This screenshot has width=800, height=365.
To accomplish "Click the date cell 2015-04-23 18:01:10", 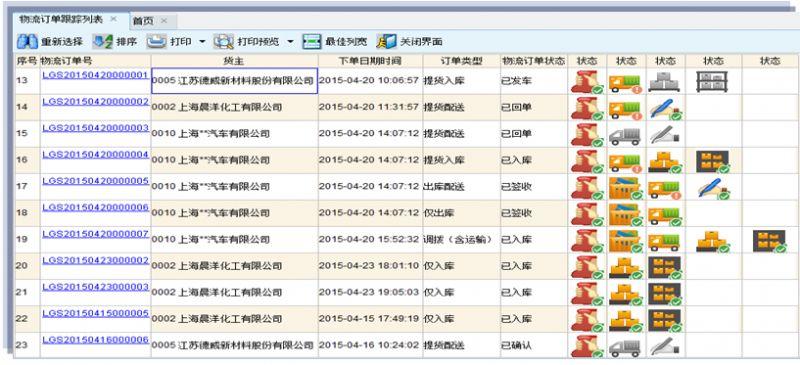I will pos(370,266).
